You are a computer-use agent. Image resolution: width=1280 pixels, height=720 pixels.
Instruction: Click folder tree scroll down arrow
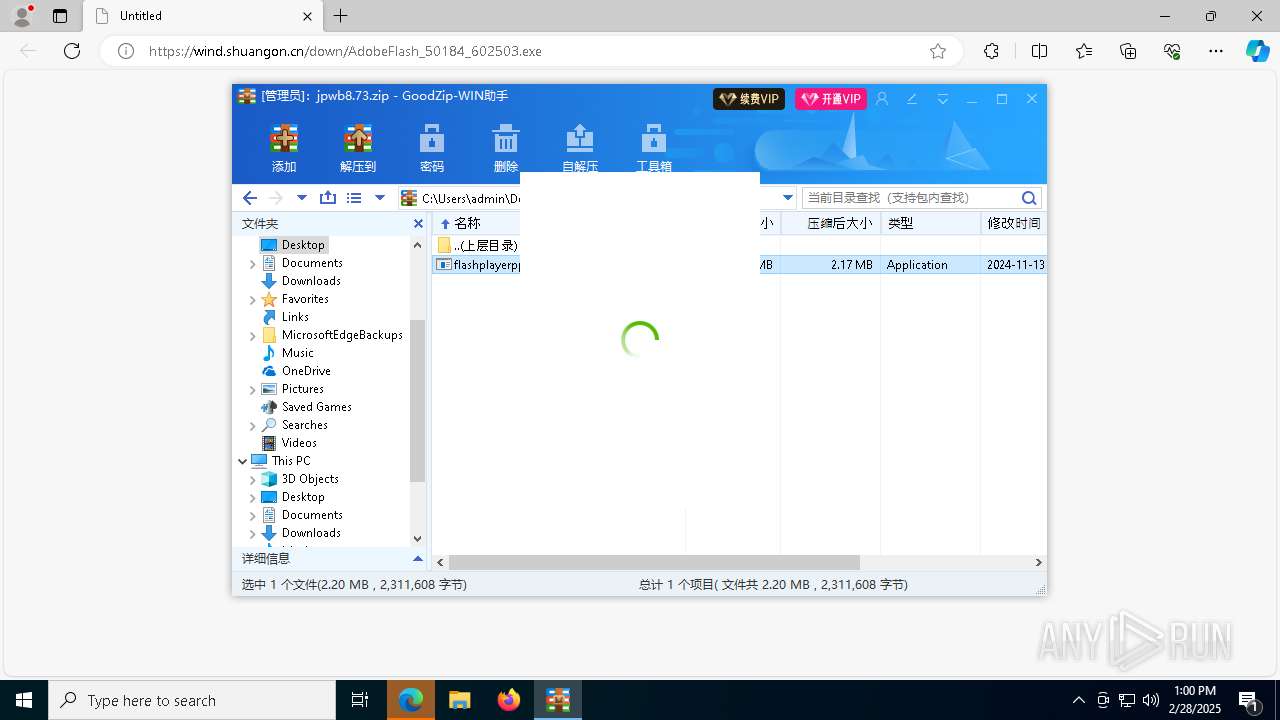pos(418,539)
